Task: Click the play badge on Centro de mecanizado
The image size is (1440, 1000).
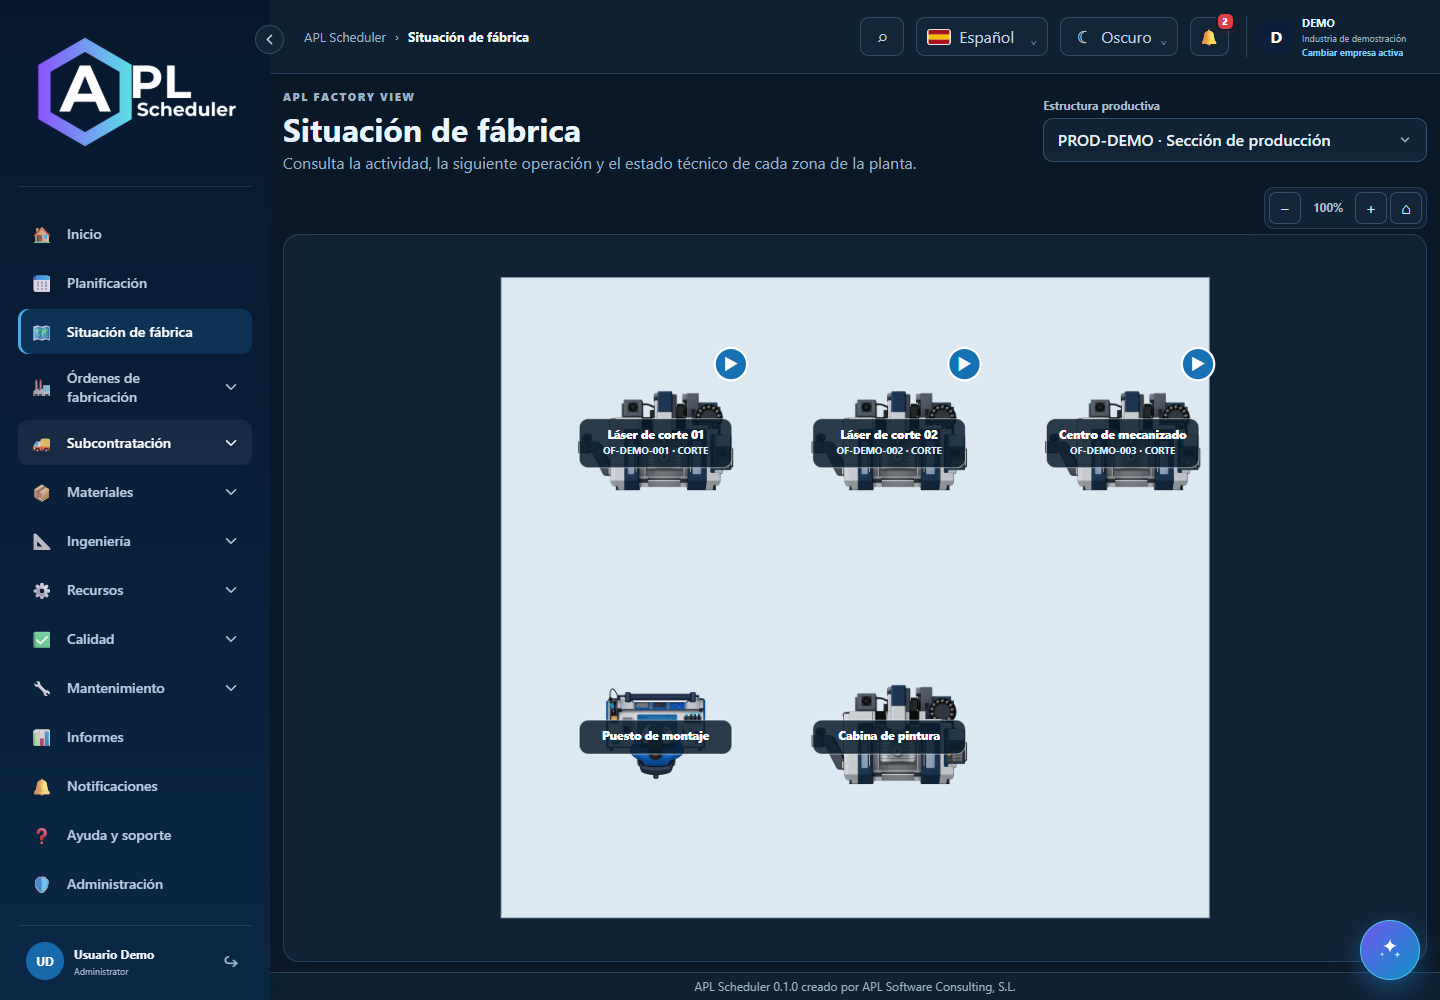Action: tap(1198, 364)
